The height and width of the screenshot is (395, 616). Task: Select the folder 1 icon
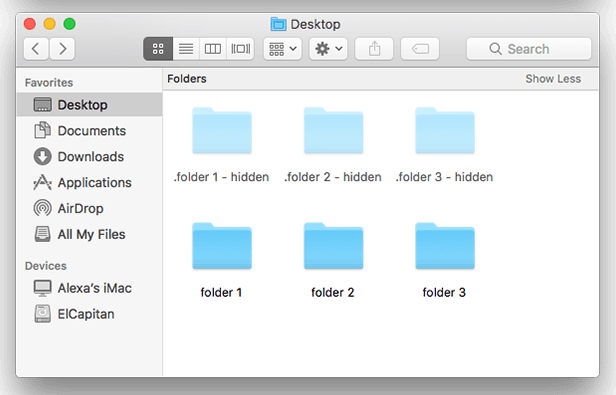222,246
